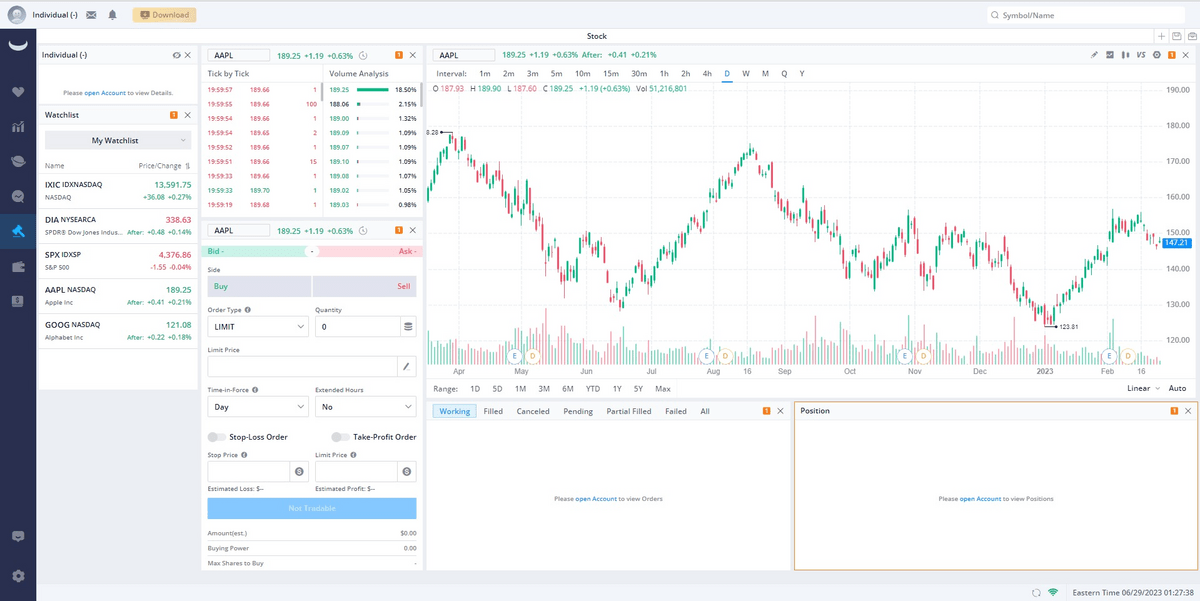Switch to the Partial Filled tab
Image resolution: width=1200 pixels, height=601 pixels.
629,411
